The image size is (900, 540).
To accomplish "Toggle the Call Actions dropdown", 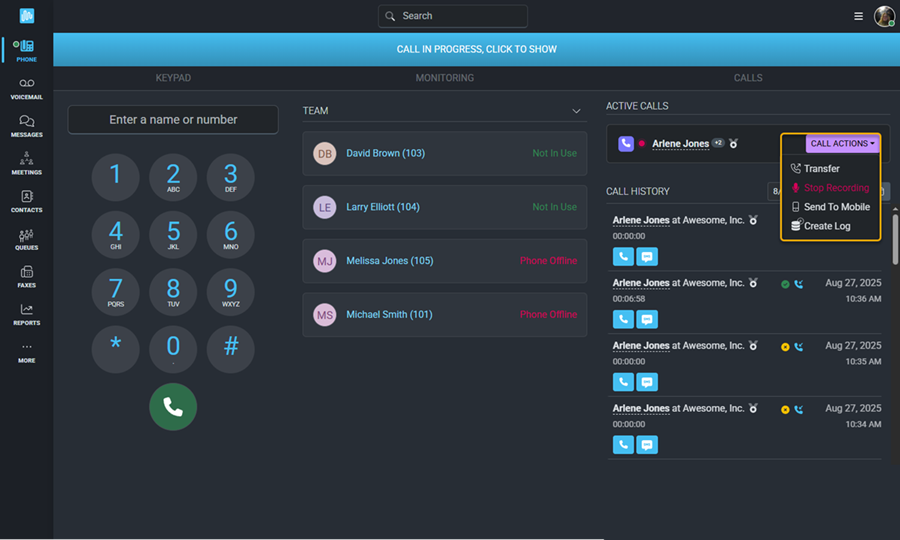I will pyautogui.click(x=842, y=144).
